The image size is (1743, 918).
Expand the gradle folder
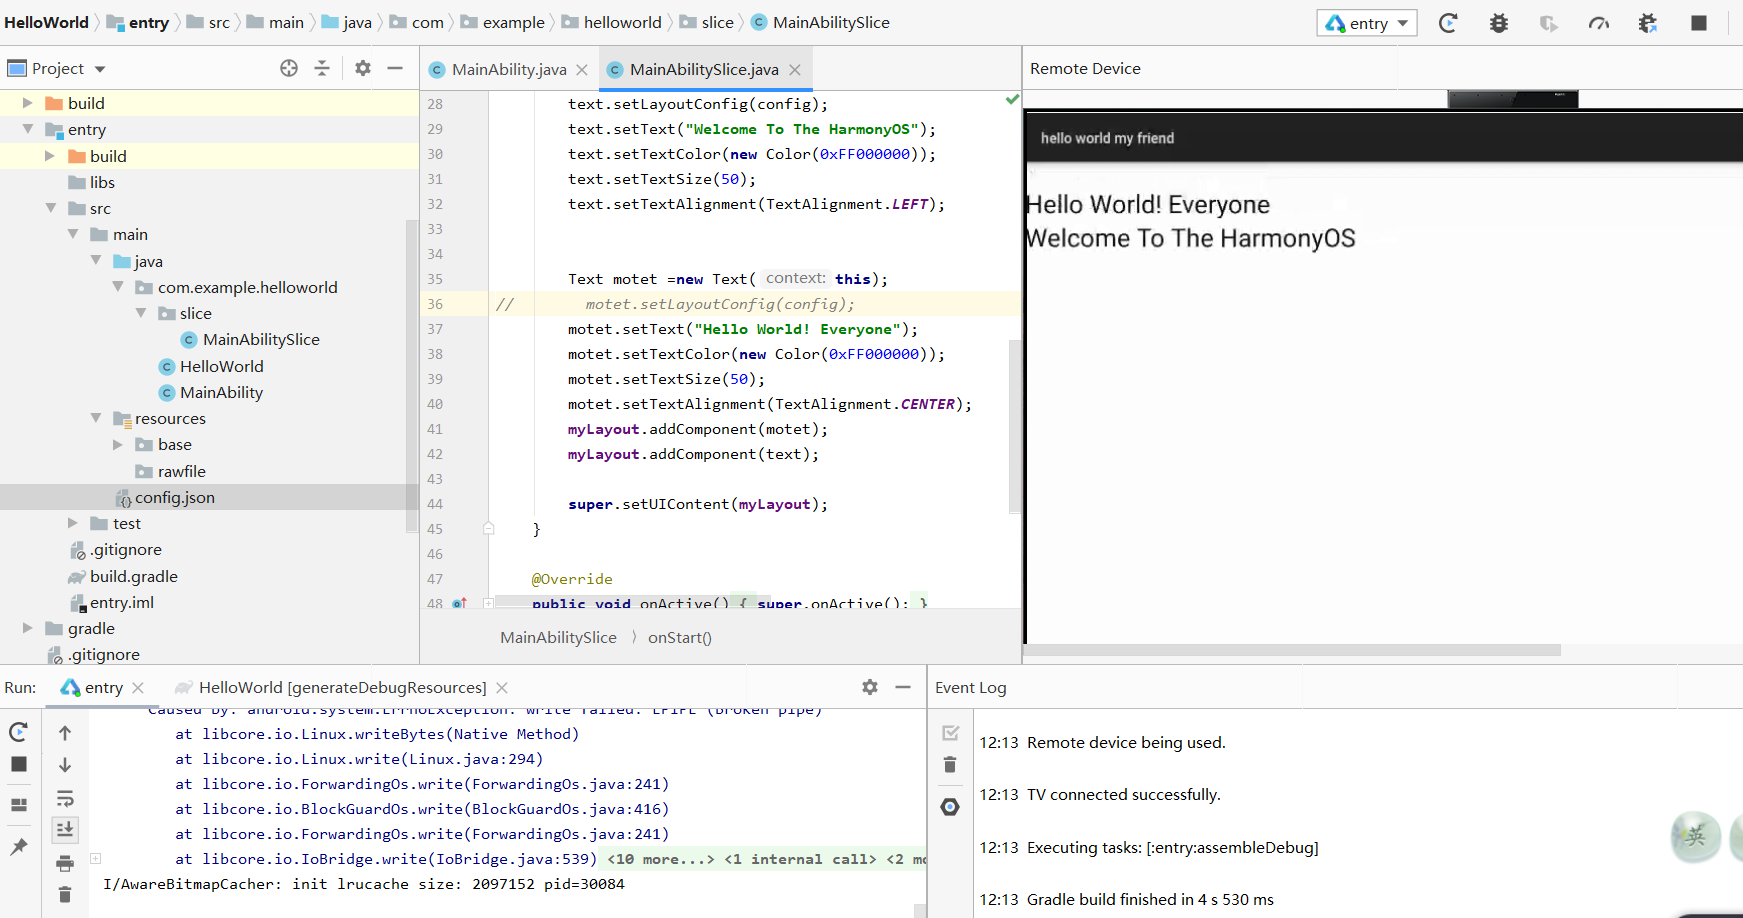click(x=28, y=628)
